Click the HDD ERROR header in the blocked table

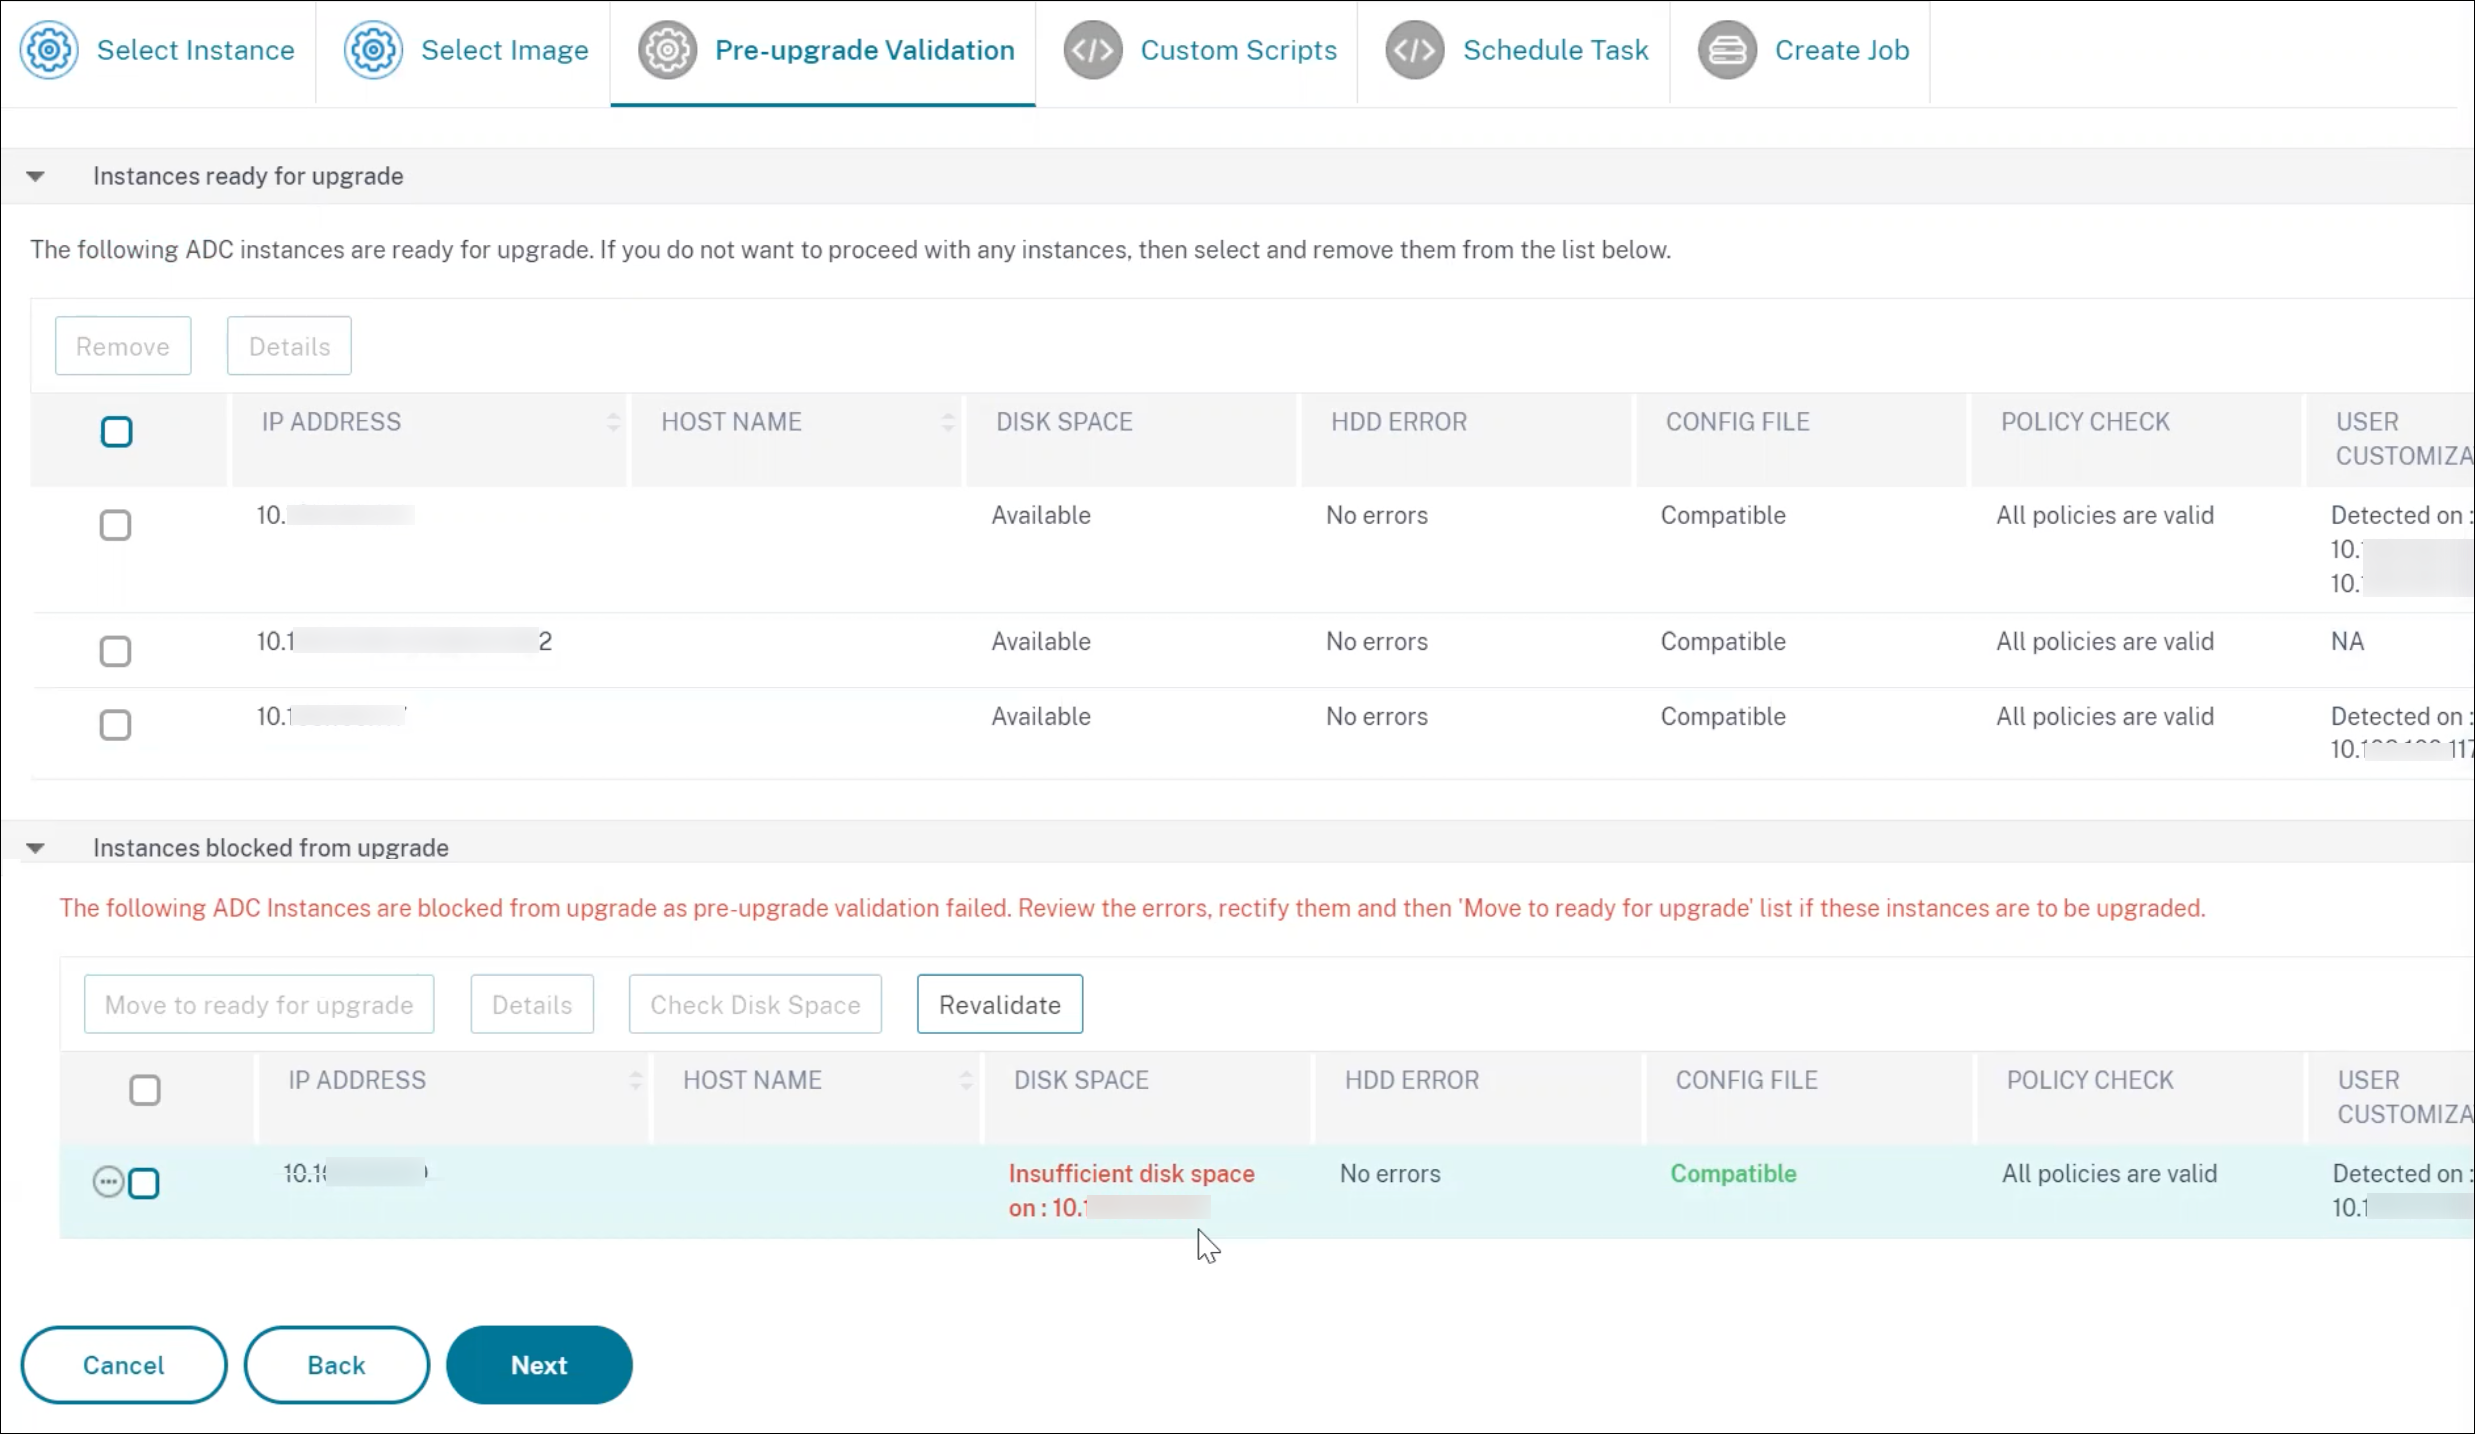pyautogui.click(x=1411, y=1080)
